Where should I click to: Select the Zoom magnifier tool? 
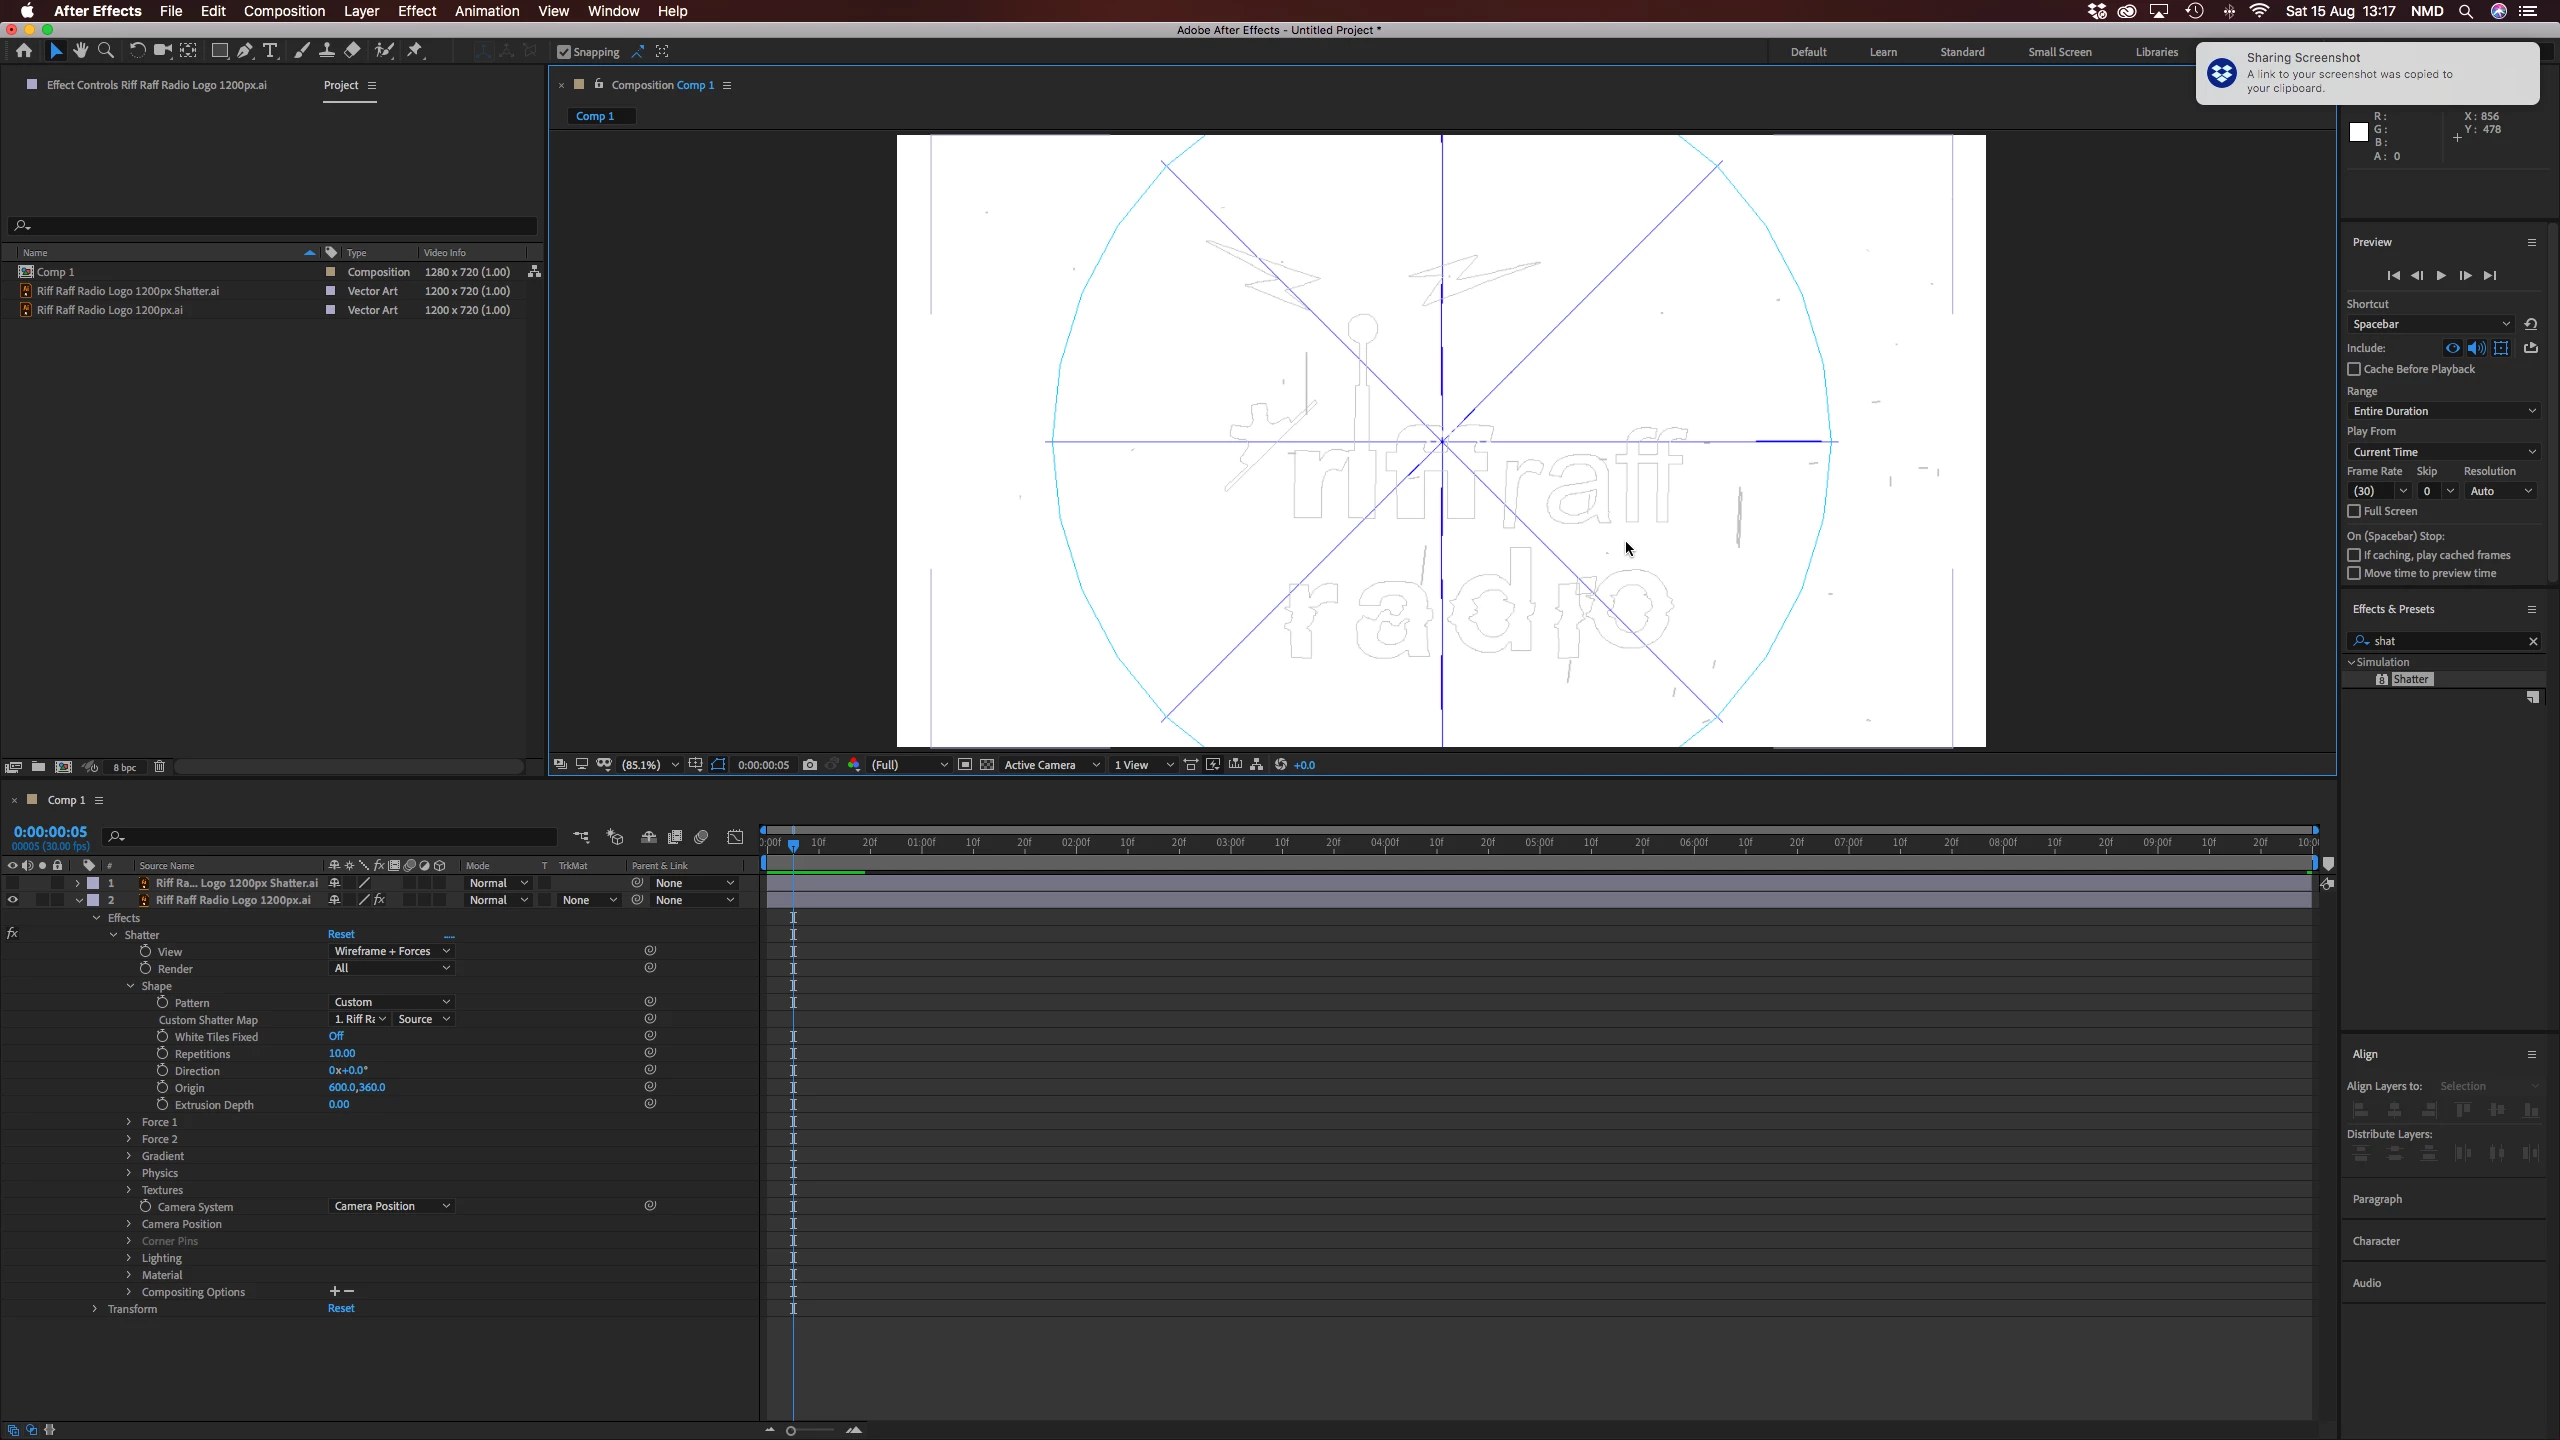[106, 51]
